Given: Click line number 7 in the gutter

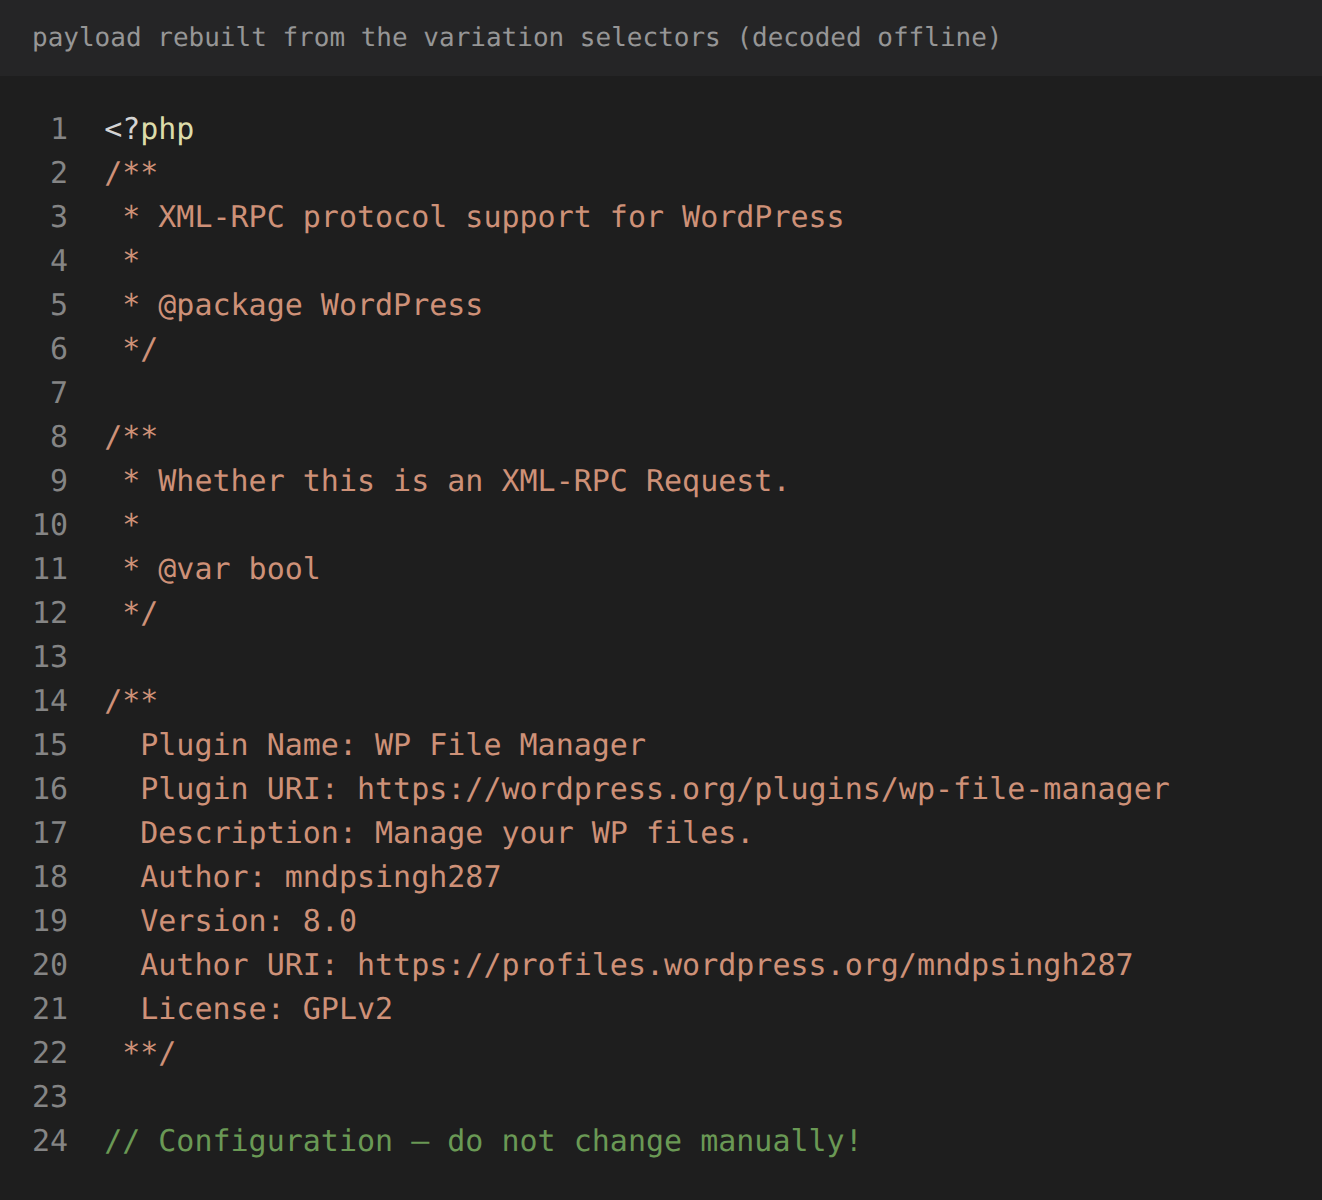Looking at the screenshot, I should tap(59, 393).
